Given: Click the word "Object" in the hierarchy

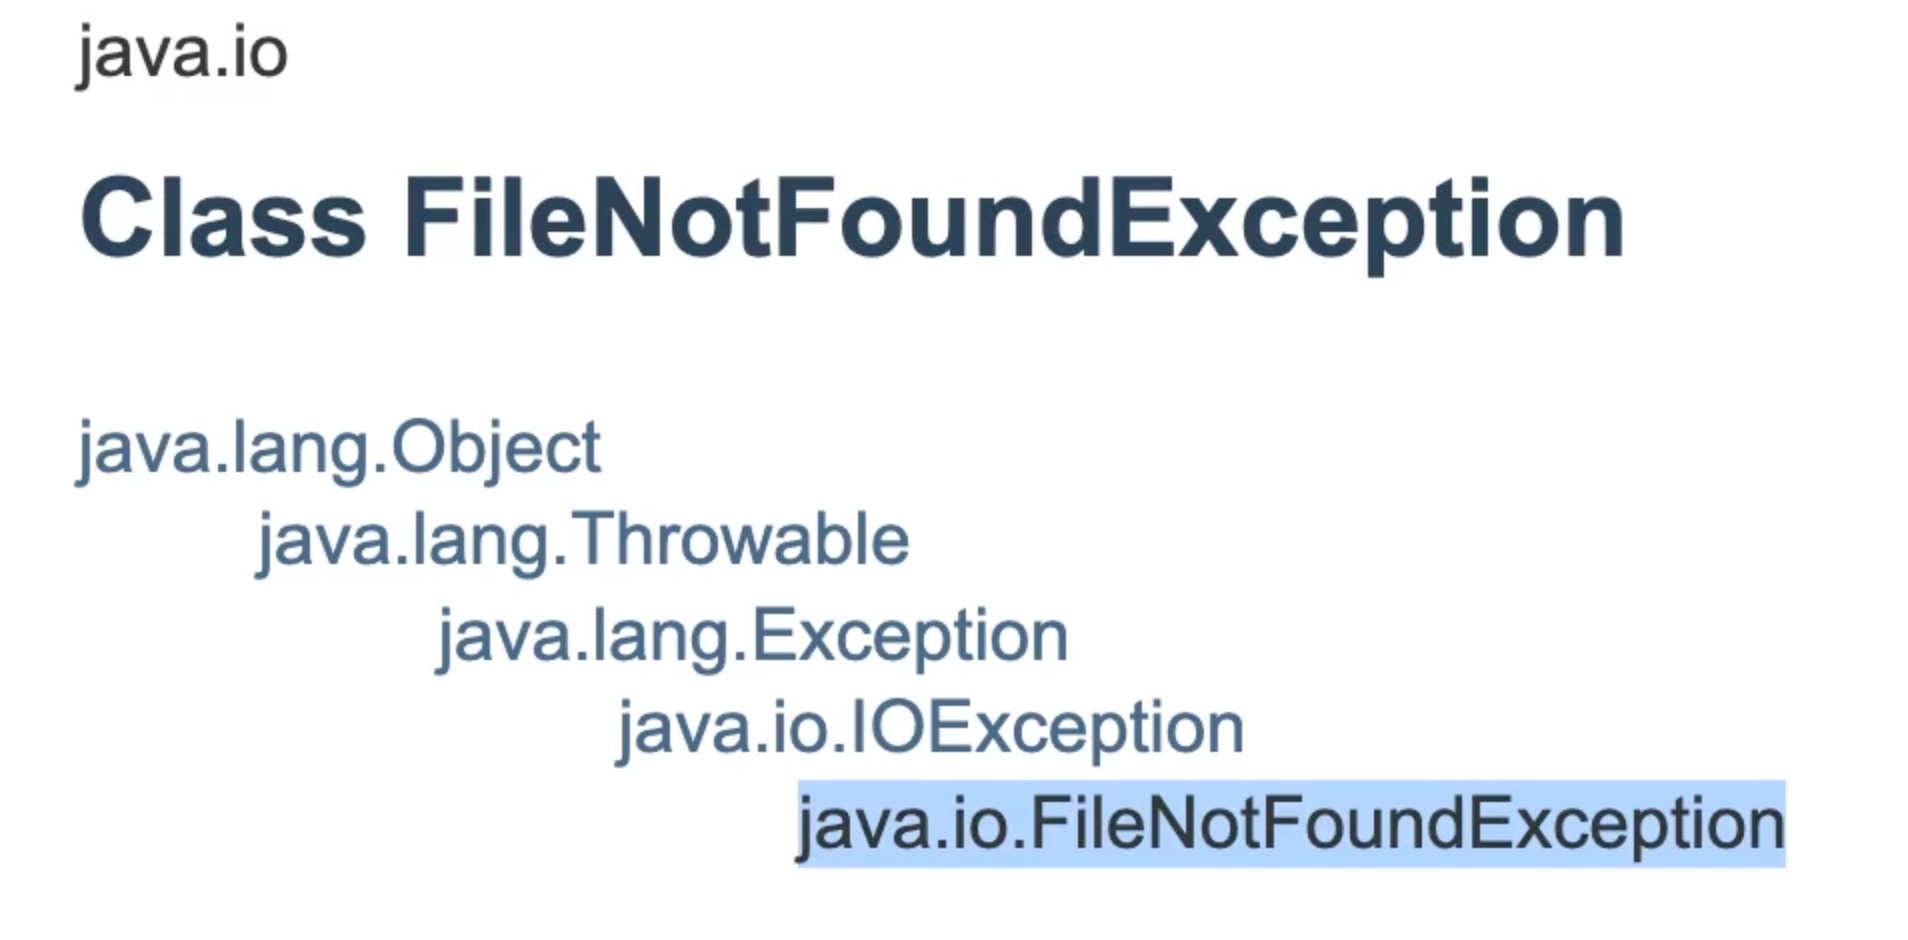Looking at the screenshot, I should click(x=496, y=448).
